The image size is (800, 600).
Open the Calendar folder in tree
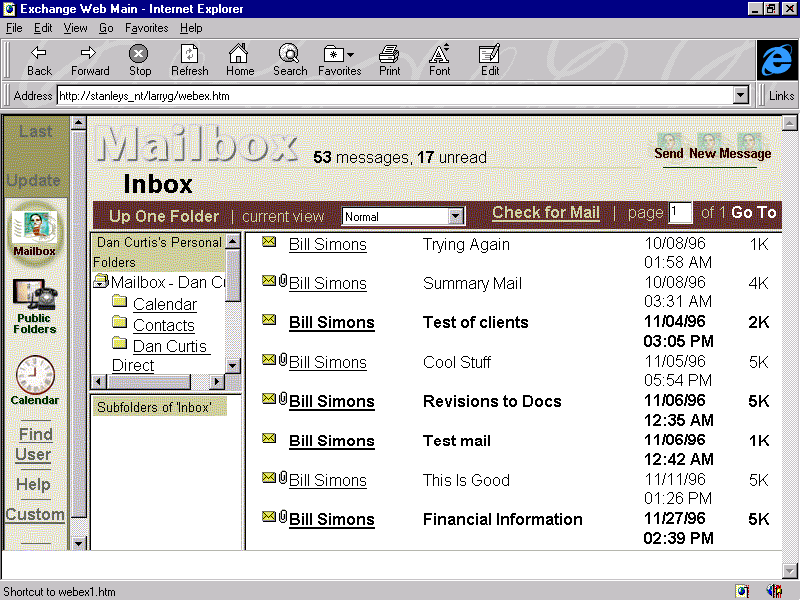[x=164, y=304]
